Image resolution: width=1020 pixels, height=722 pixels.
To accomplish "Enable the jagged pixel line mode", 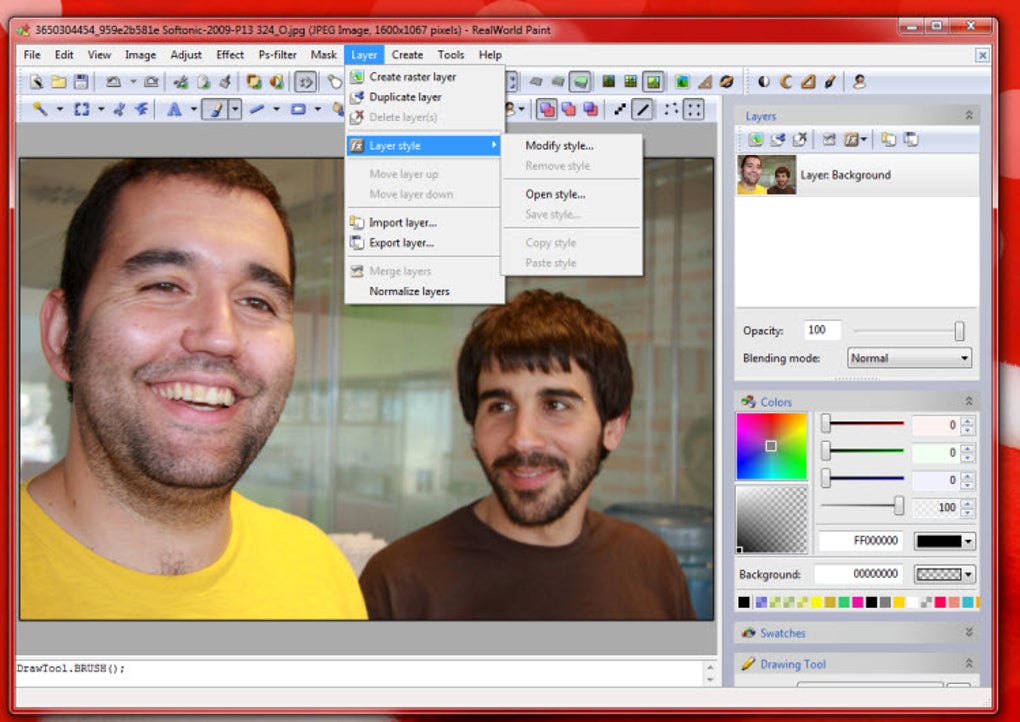I will click(x=620, y=109).
